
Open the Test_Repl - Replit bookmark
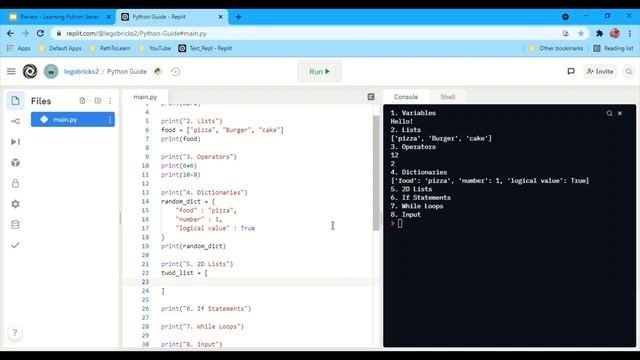(205, 48)
